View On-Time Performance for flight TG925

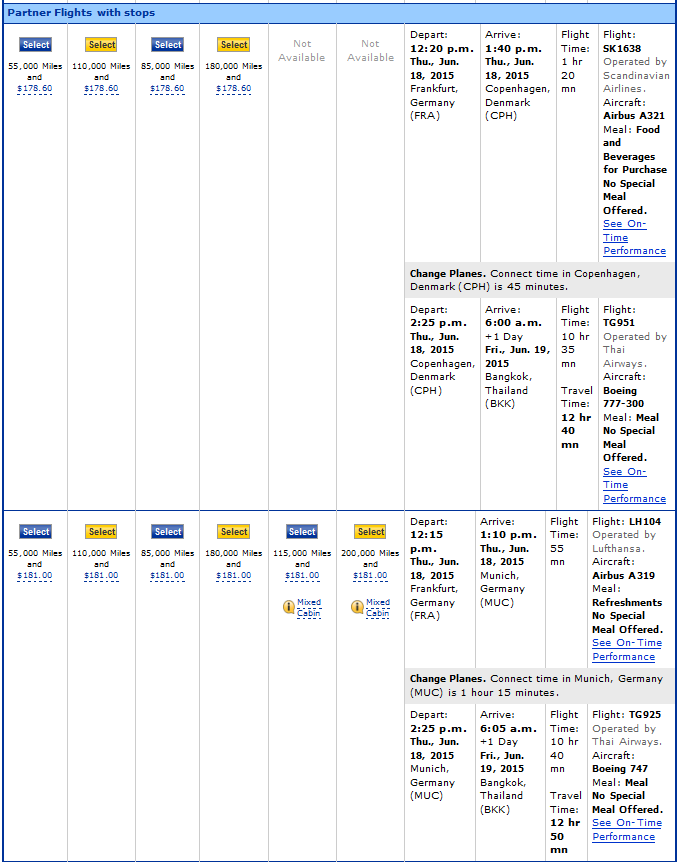[626, 830]
